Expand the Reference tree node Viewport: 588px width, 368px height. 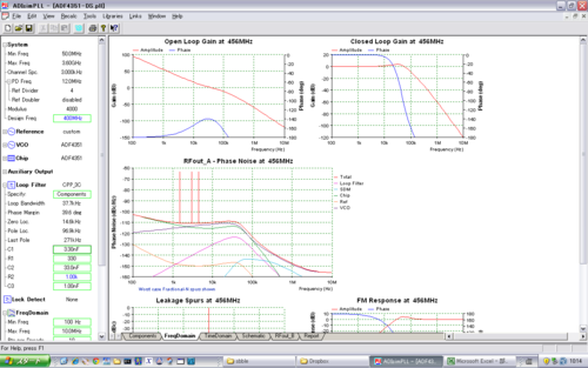tap(5, 132)
